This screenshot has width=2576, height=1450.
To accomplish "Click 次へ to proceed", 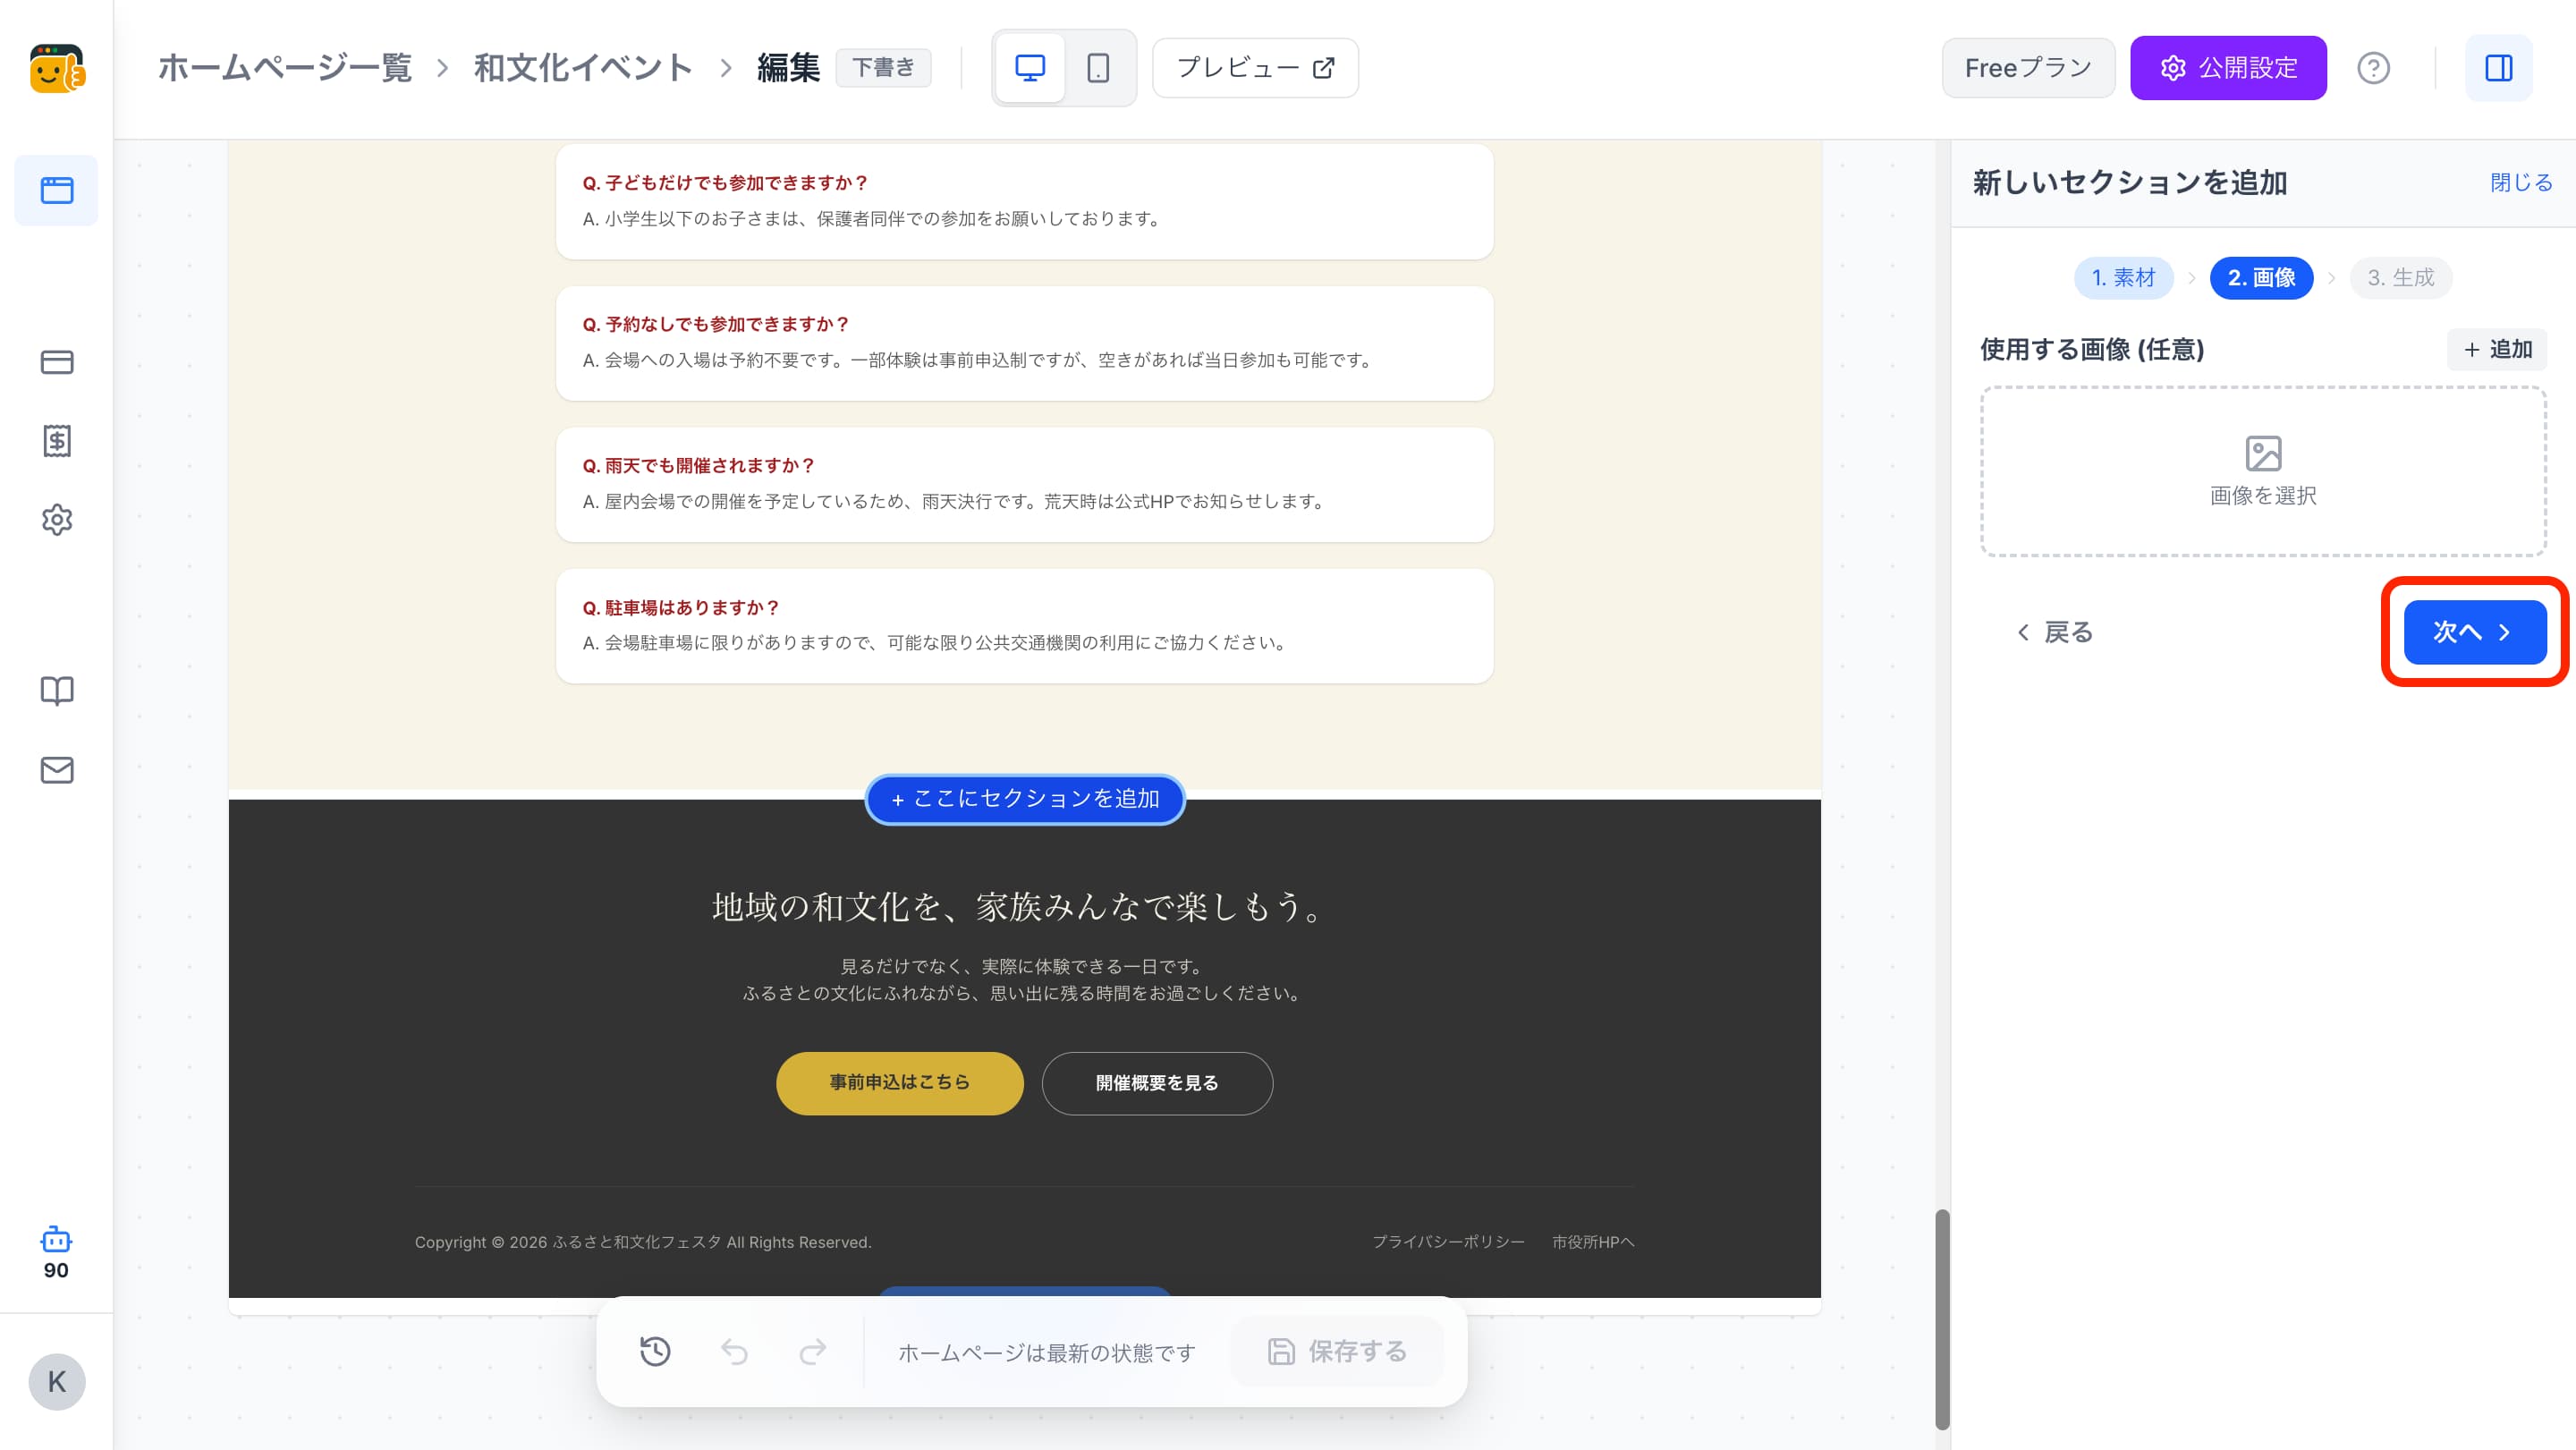I will tap(2474, 632).
